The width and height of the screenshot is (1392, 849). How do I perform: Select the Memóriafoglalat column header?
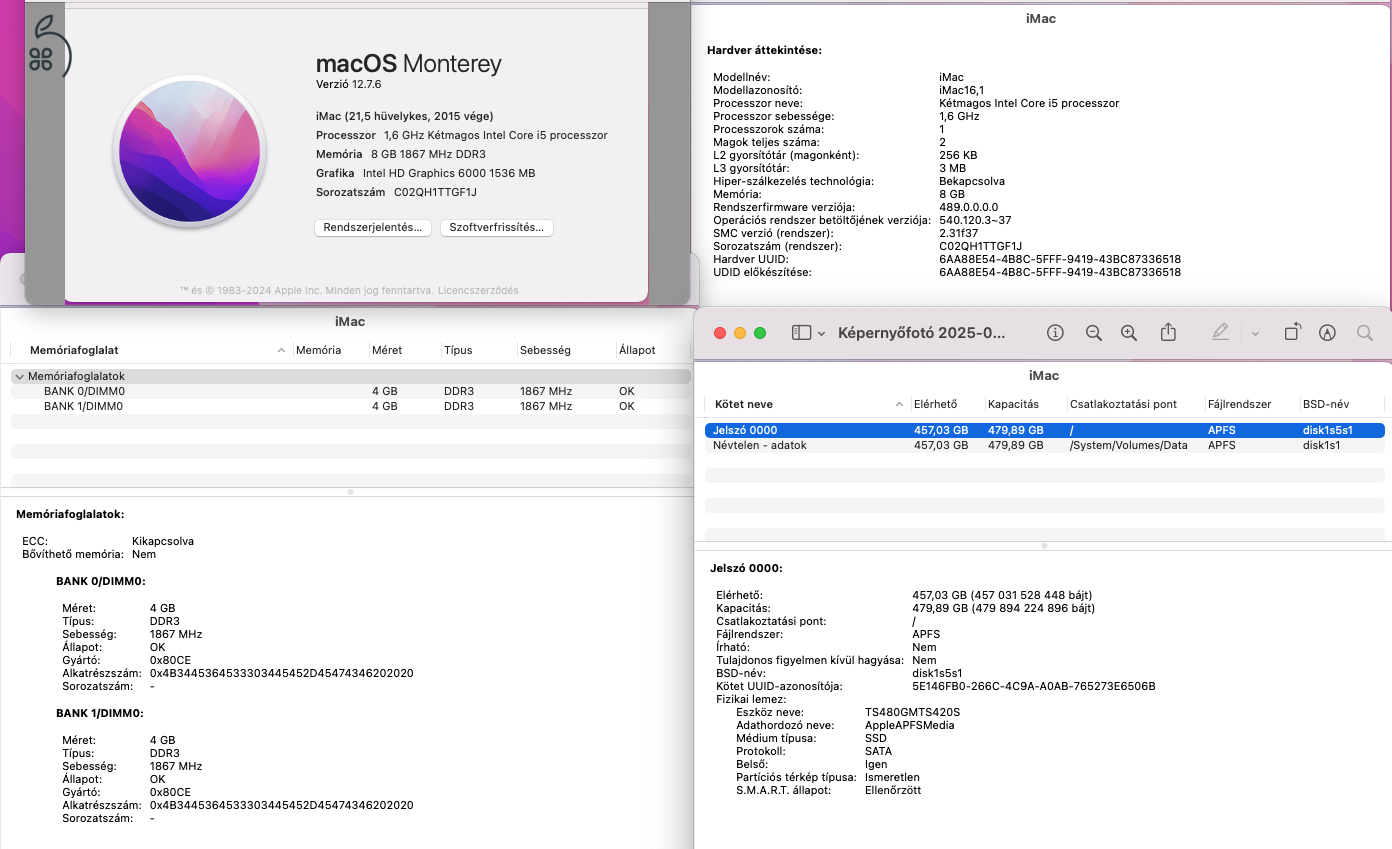point(75,350)
